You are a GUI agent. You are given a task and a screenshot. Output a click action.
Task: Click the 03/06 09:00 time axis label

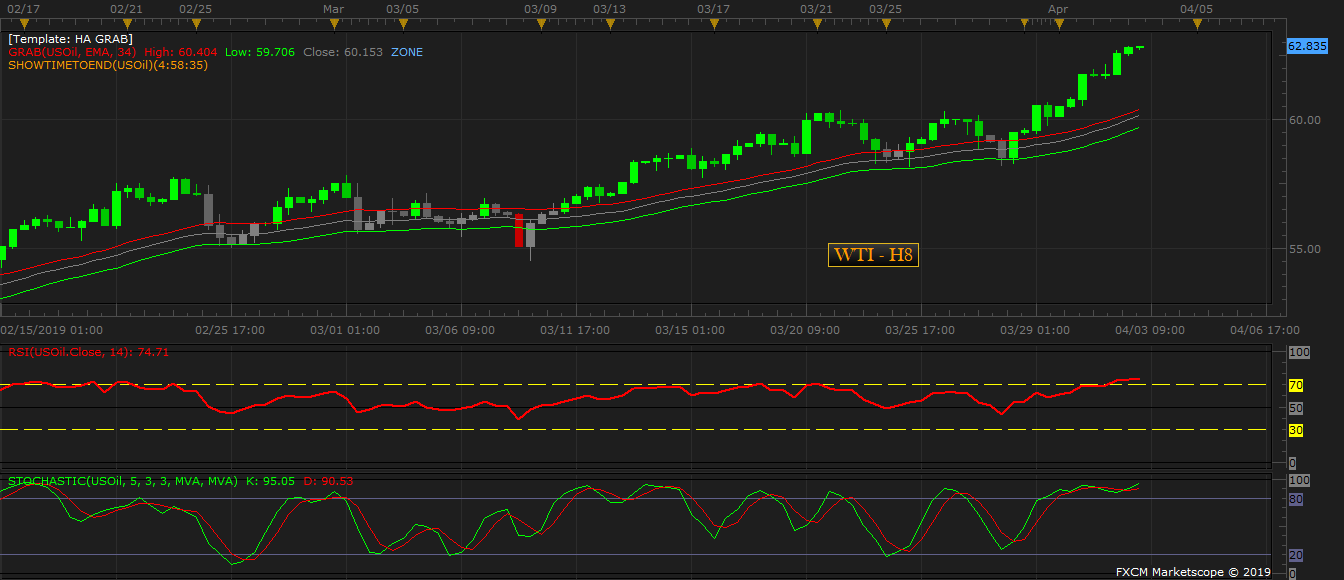(x=460, y=329)
